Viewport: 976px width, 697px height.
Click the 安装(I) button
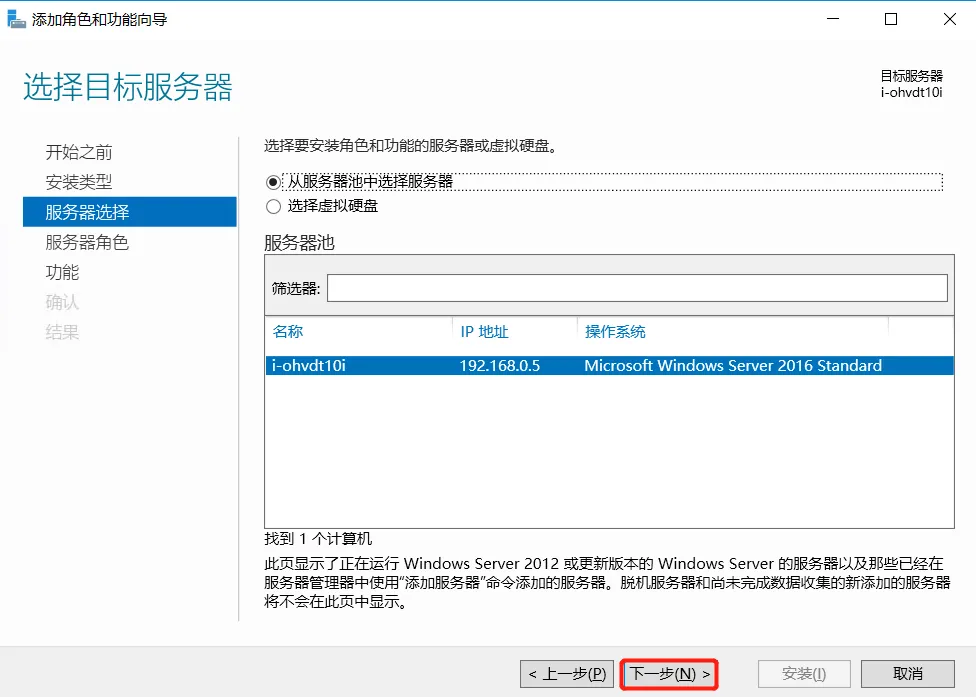(x=804, y=674)
